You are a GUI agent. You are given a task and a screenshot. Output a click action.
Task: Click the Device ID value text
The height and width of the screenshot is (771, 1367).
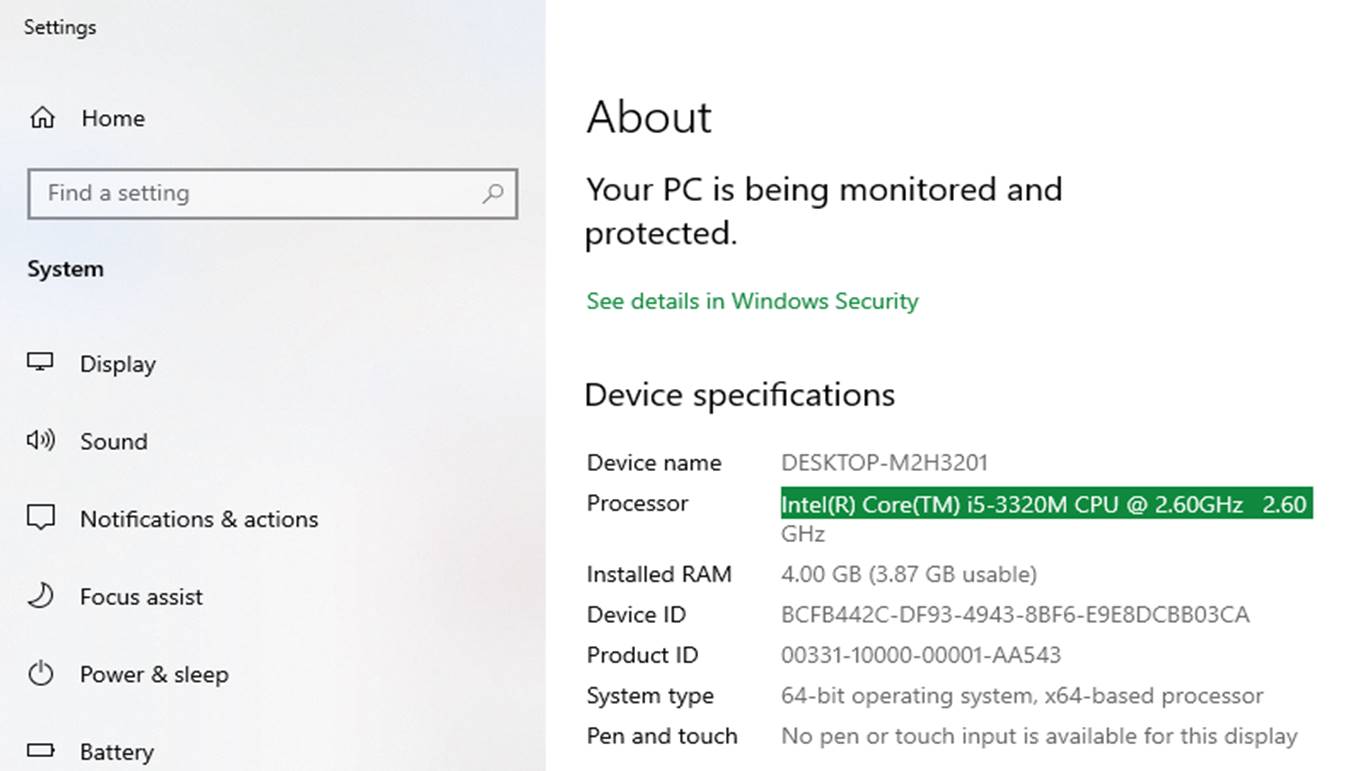[1015, 614]
